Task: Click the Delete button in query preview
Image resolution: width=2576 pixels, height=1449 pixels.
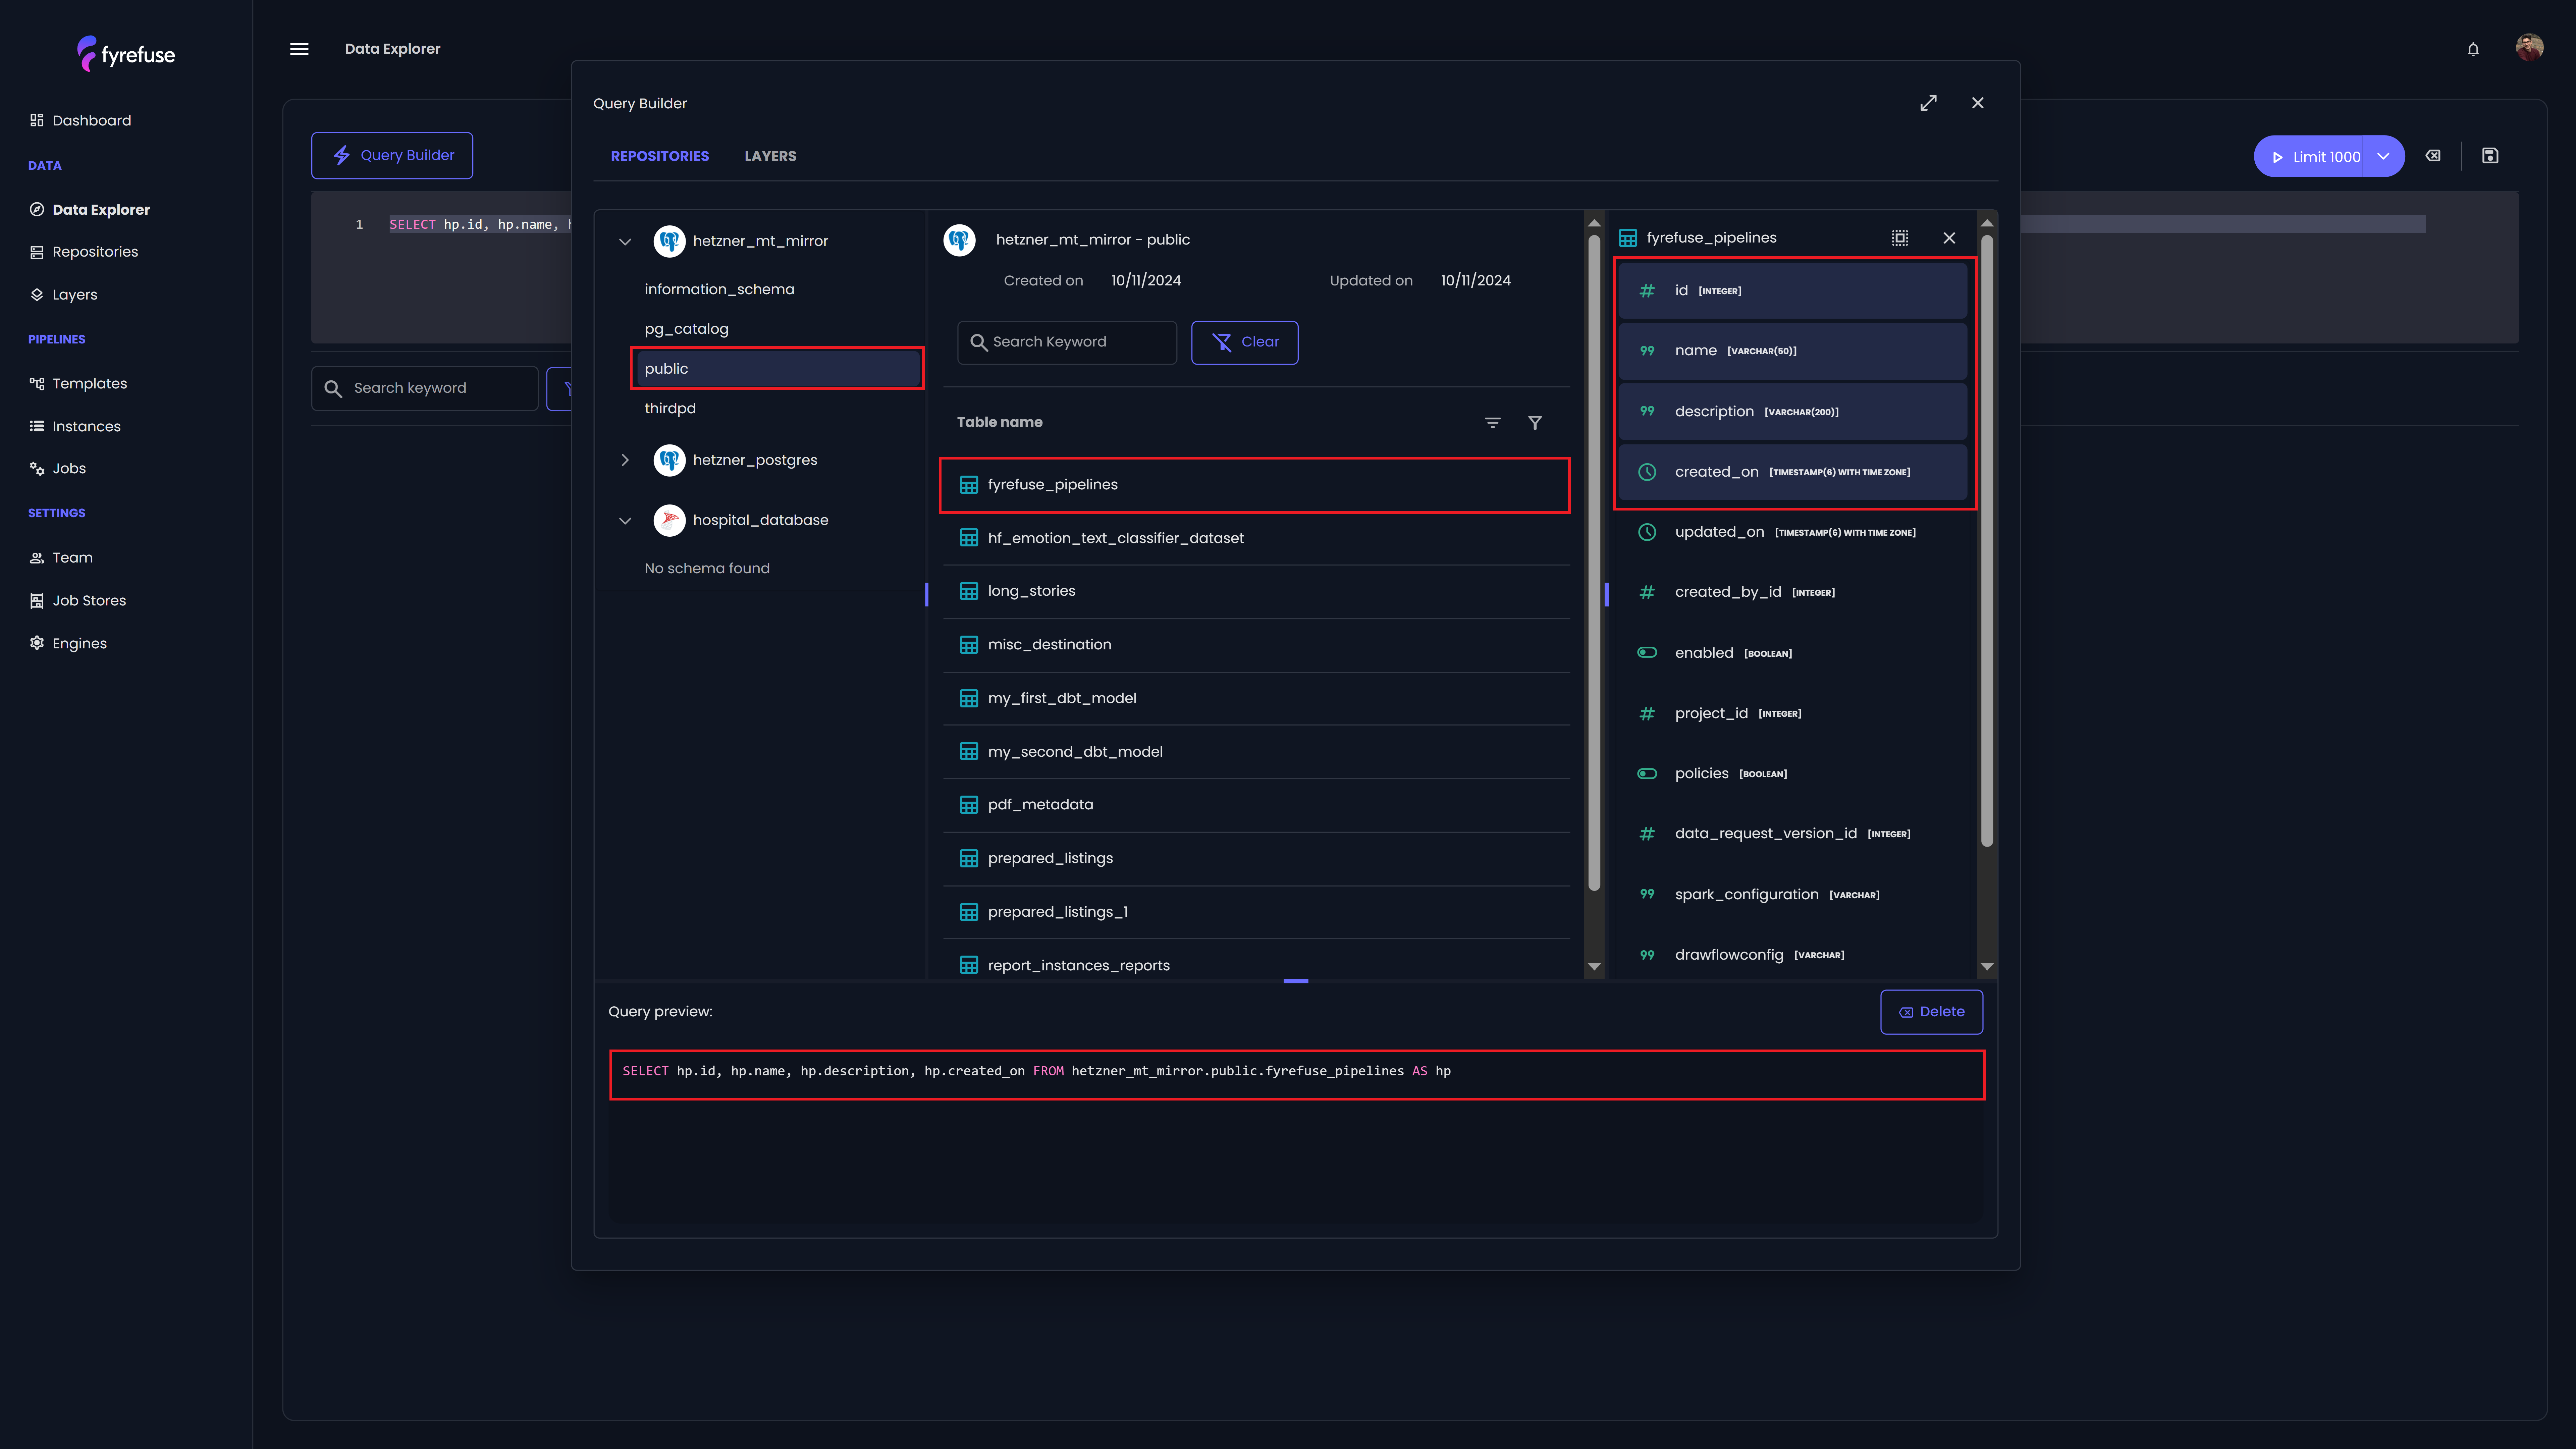Action: [x=1931, y=1012]
